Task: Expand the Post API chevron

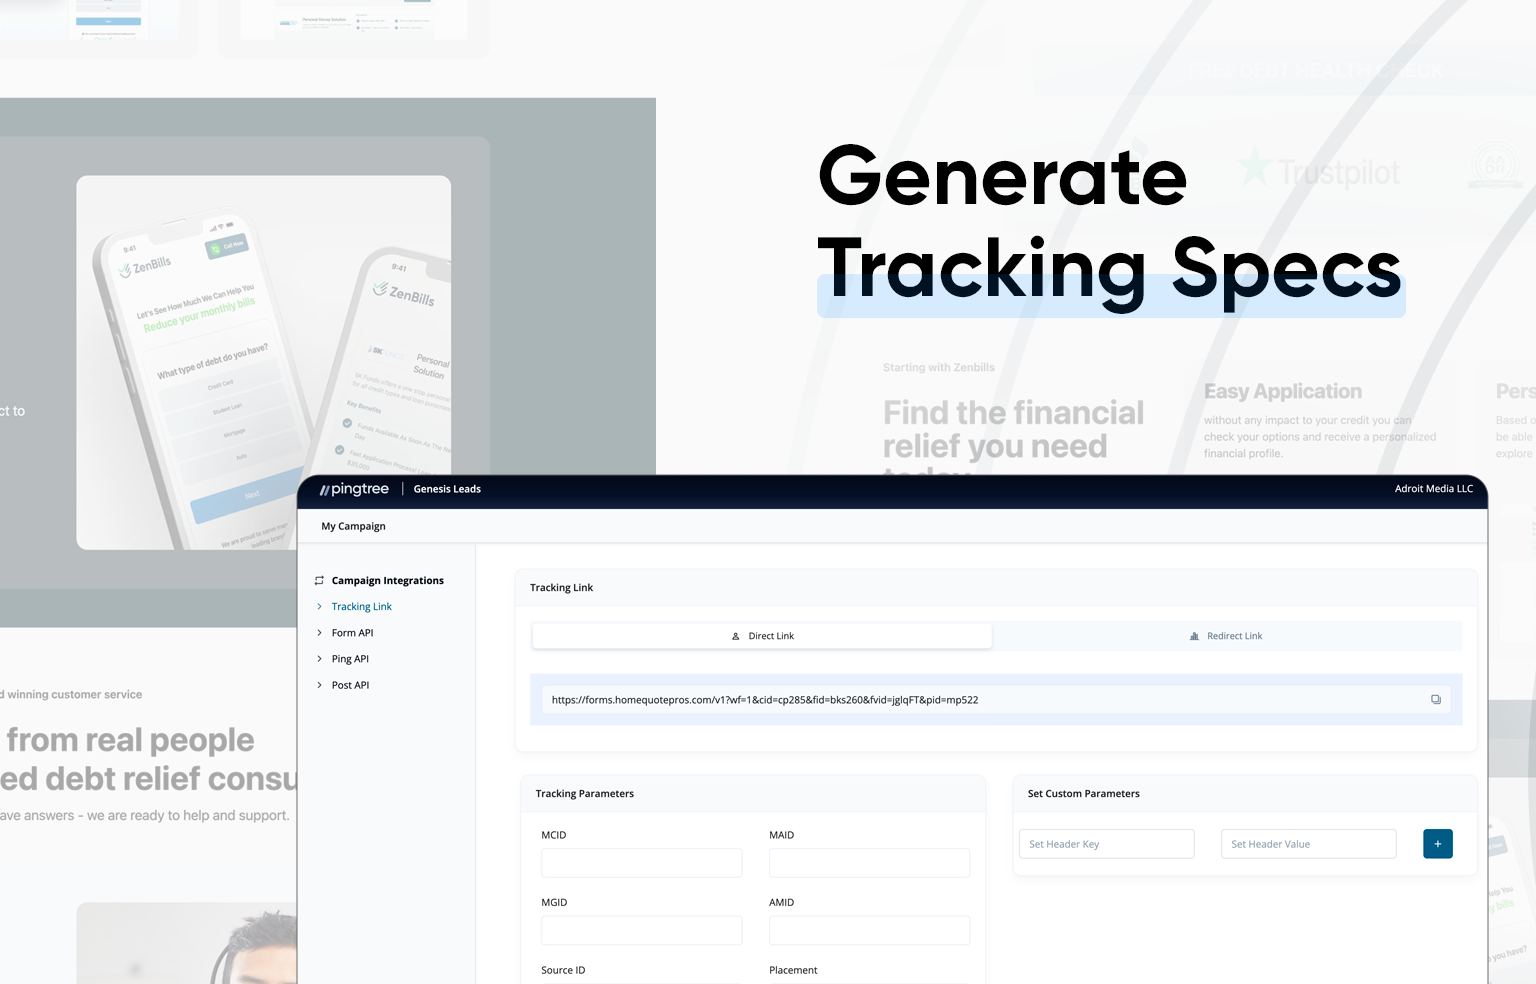Action: click(319, 685)
